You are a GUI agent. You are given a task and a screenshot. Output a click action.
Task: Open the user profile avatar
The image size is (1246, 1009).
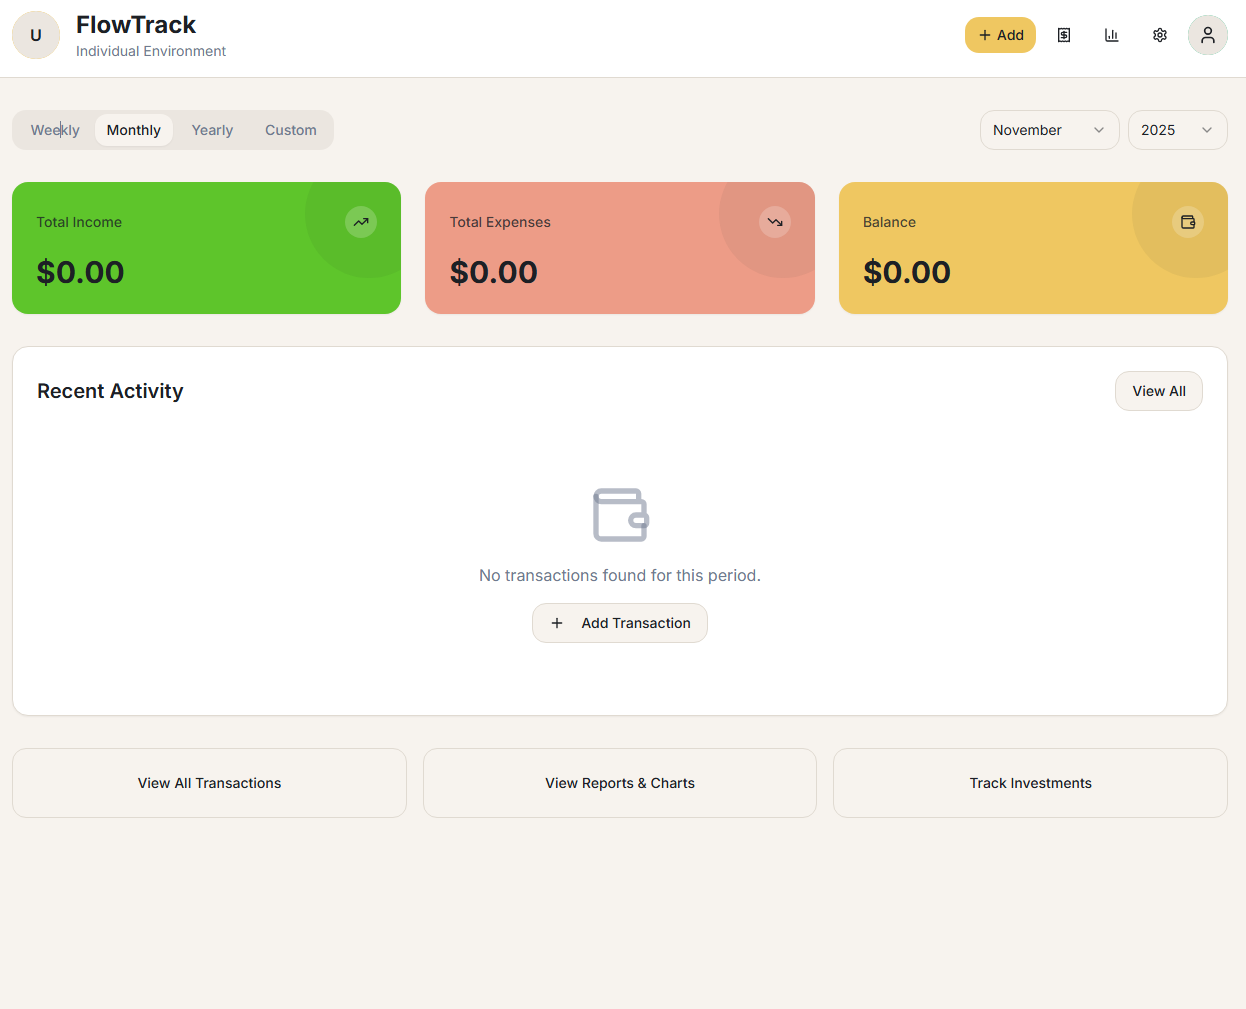pyautogui.click(x=1207, y=34)
